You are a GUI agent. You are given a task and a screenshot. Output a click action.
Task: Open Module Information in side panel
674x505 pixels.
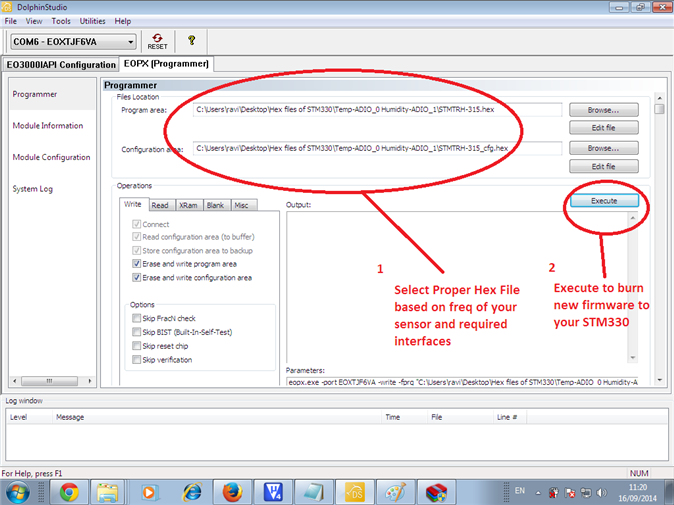pos(48,125)
